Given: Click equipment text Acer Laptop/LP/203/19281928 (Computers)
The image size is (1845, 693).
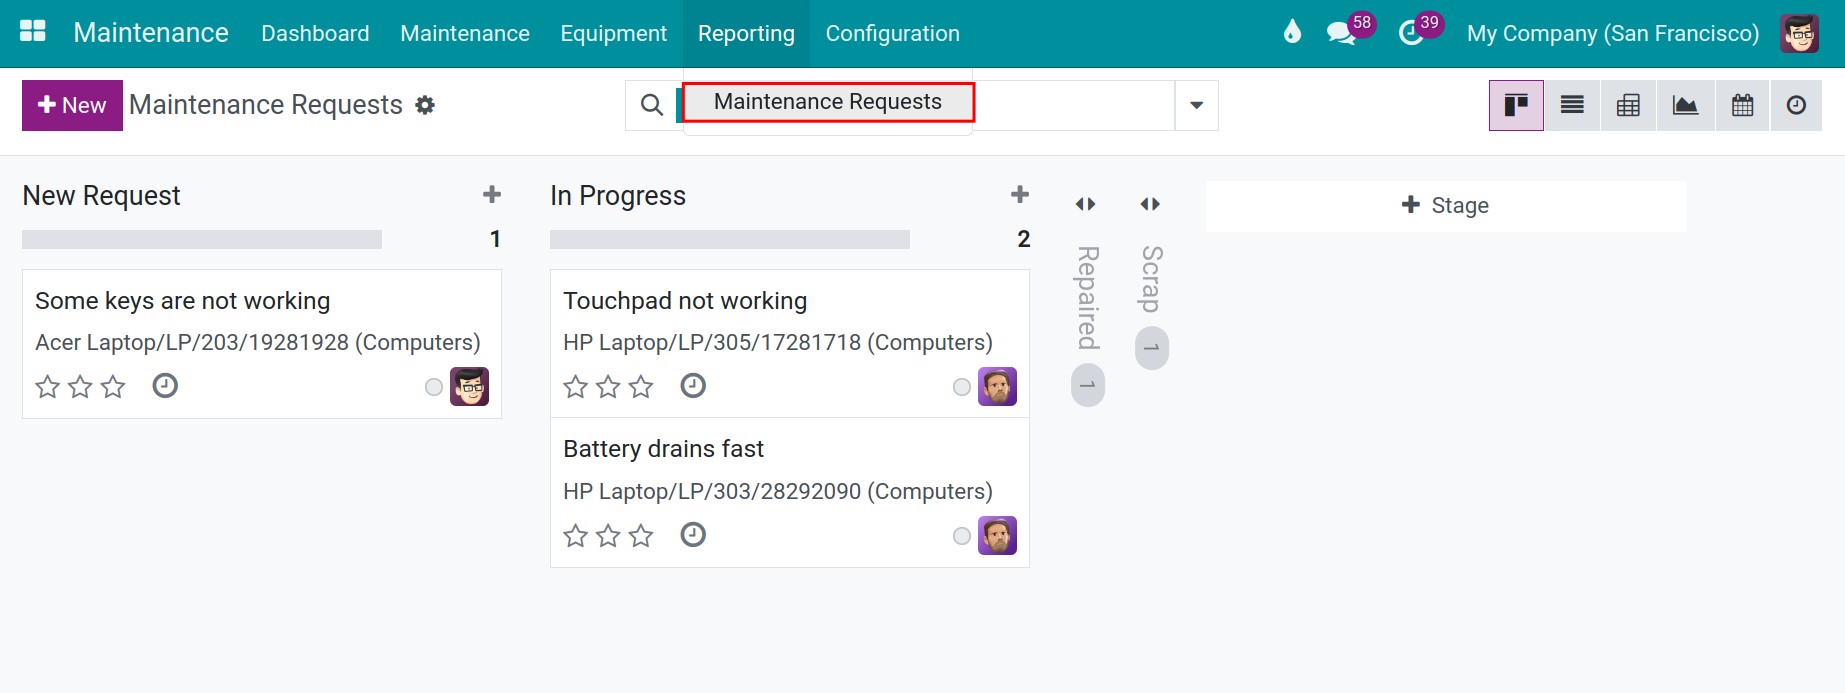Looking at the screenshot, I should coord(258,342).
